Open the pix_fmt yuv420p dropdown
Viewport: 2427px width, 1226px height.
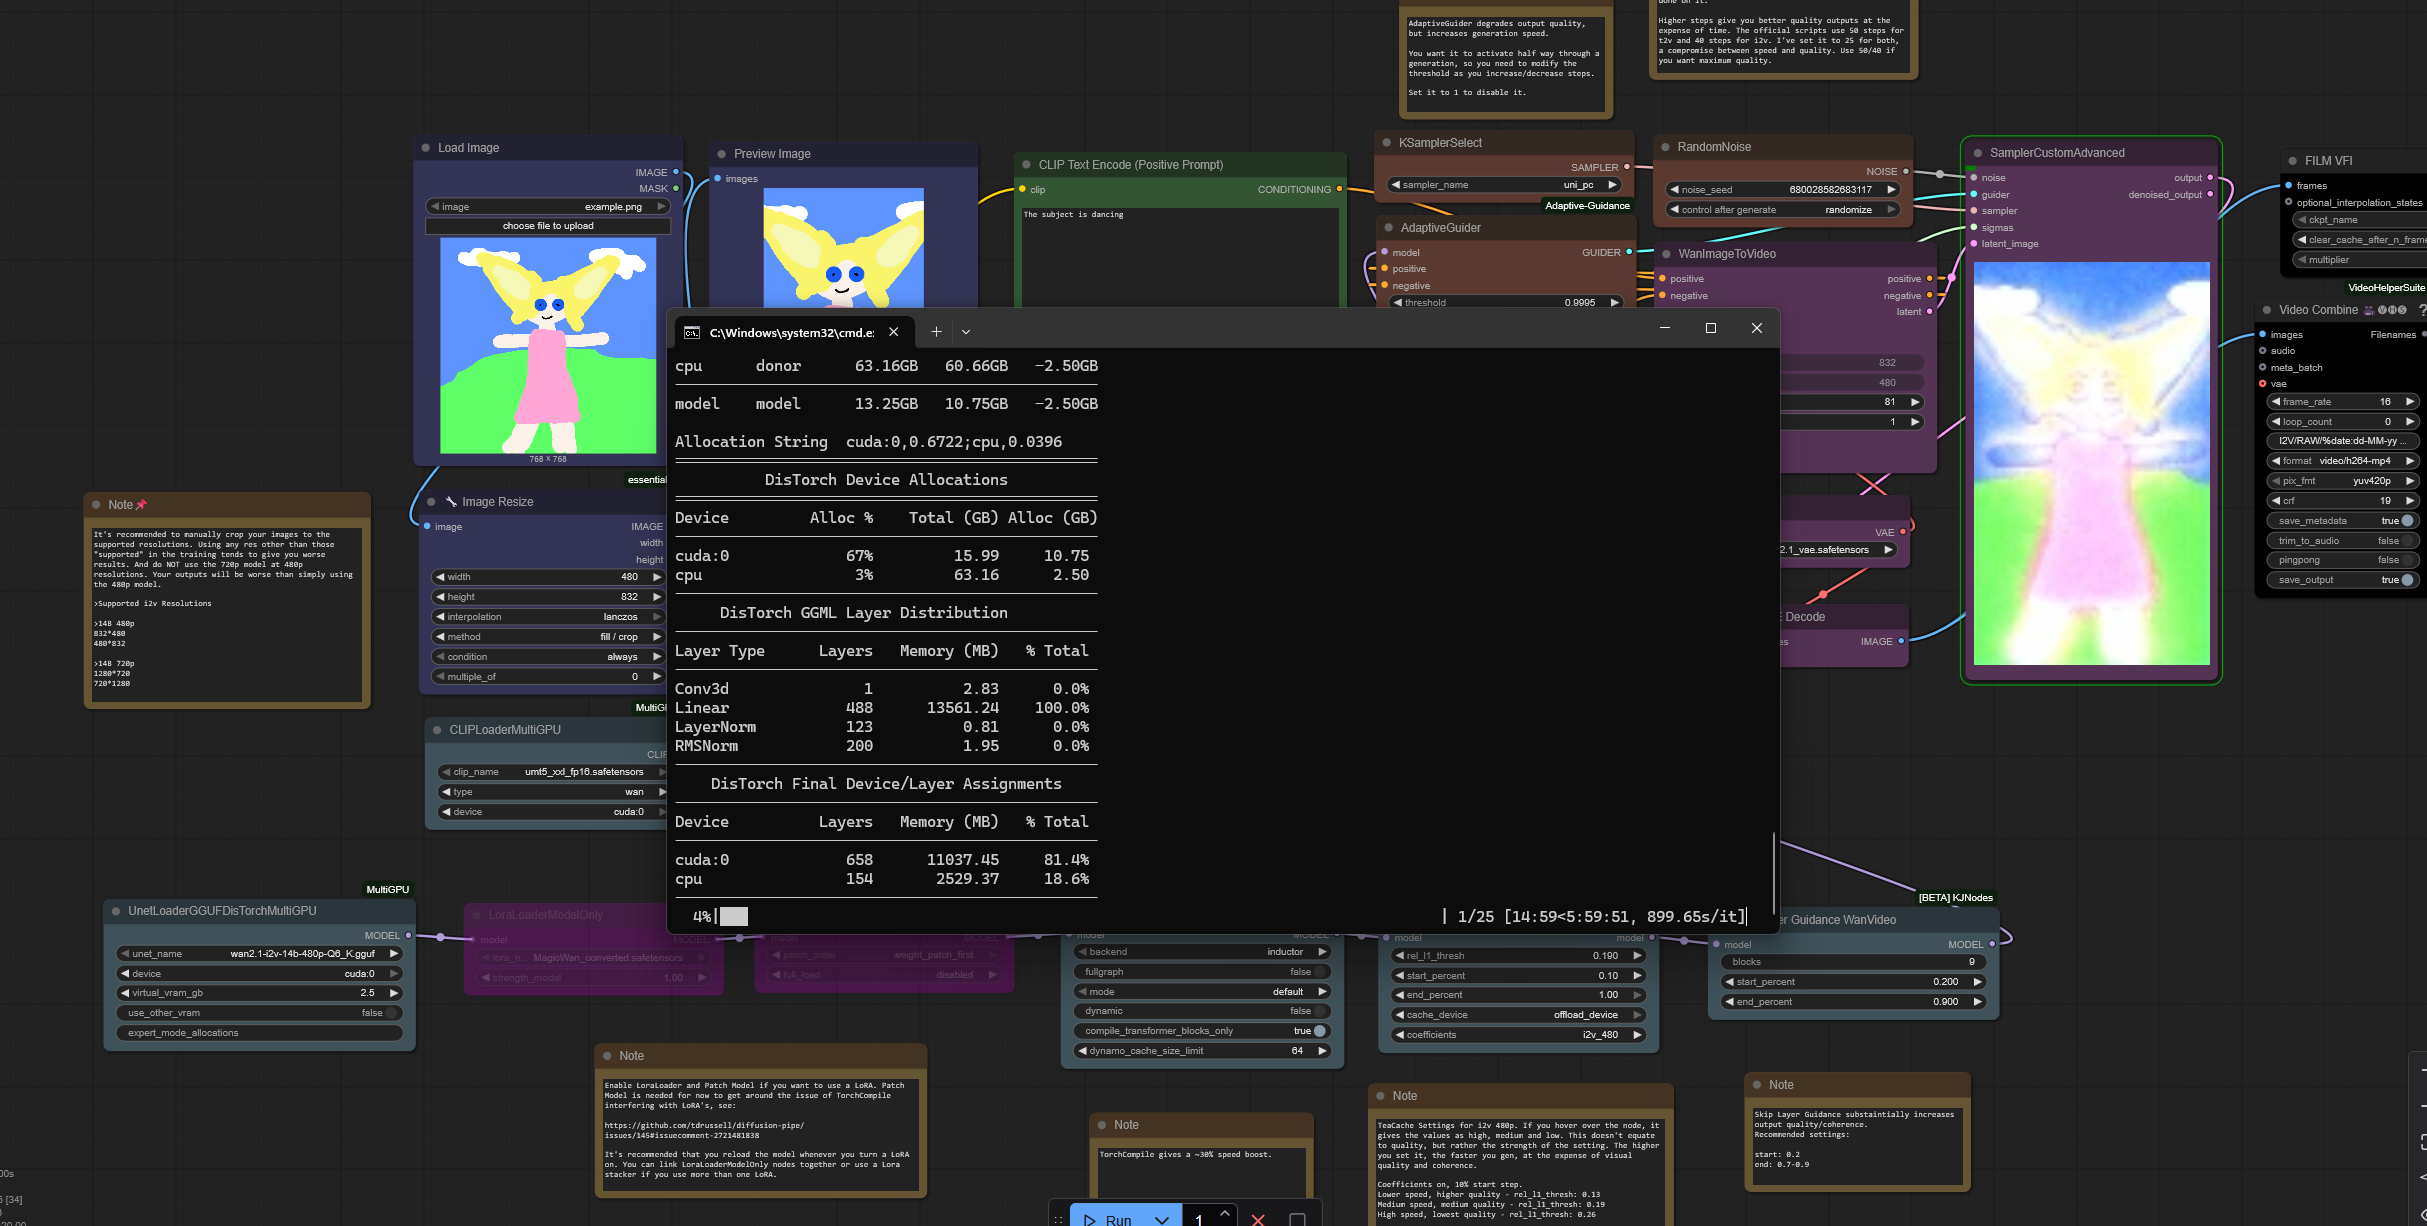click(x=2342, y=481)
